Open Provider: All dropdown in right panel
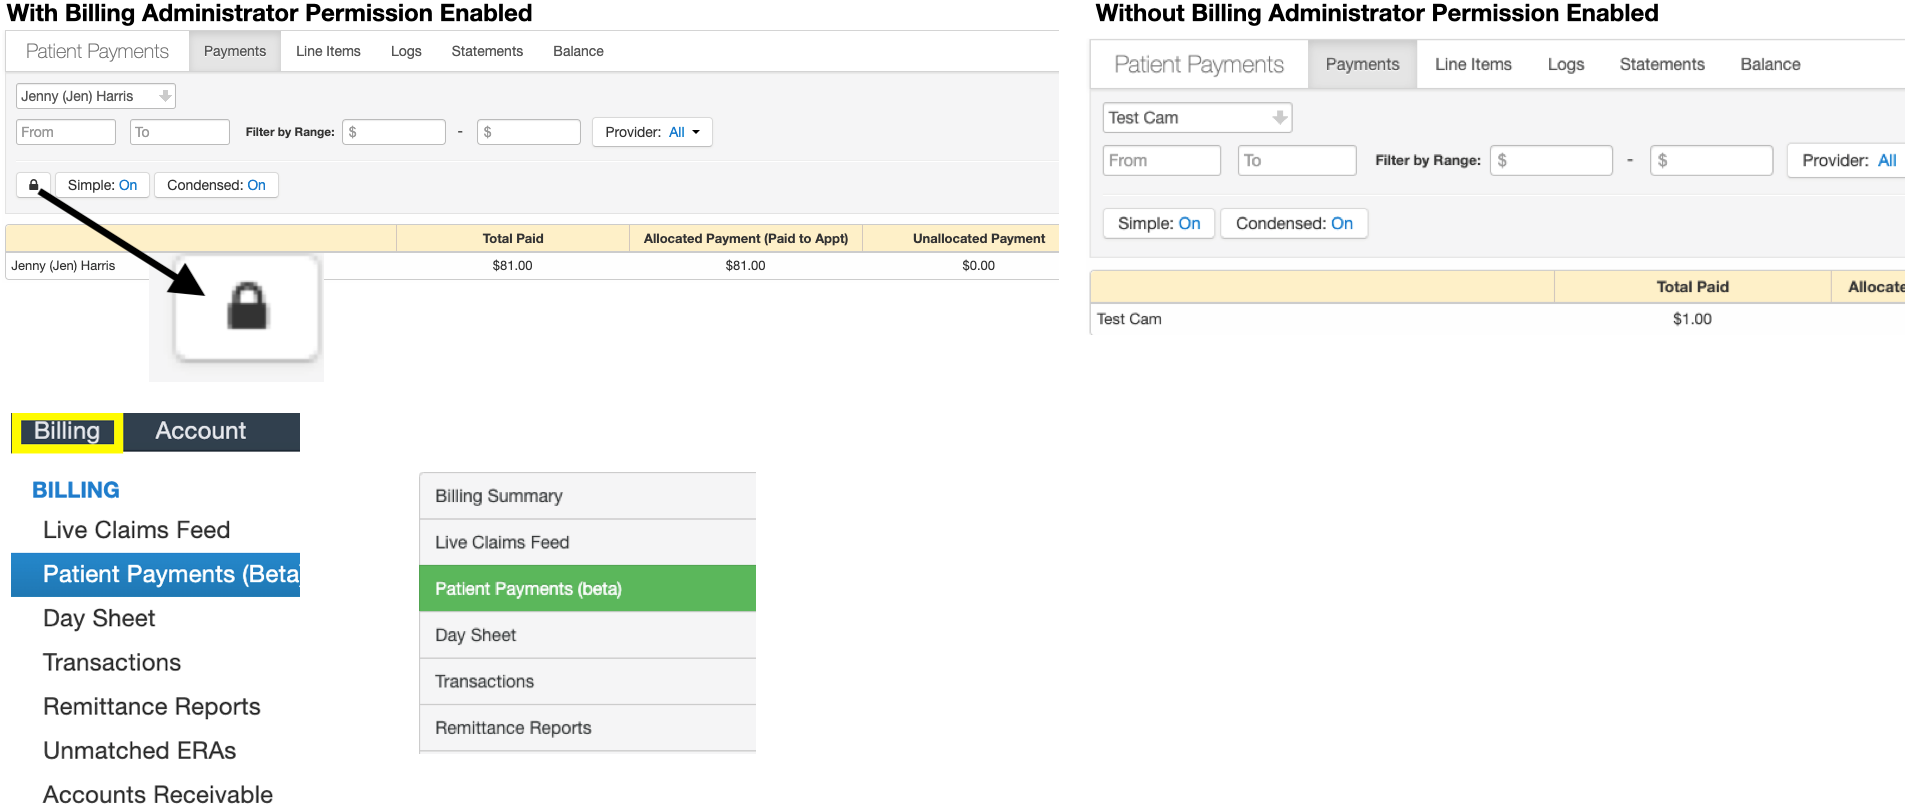This screenshot has height=808, width=1905. (x=1848, y=160)
